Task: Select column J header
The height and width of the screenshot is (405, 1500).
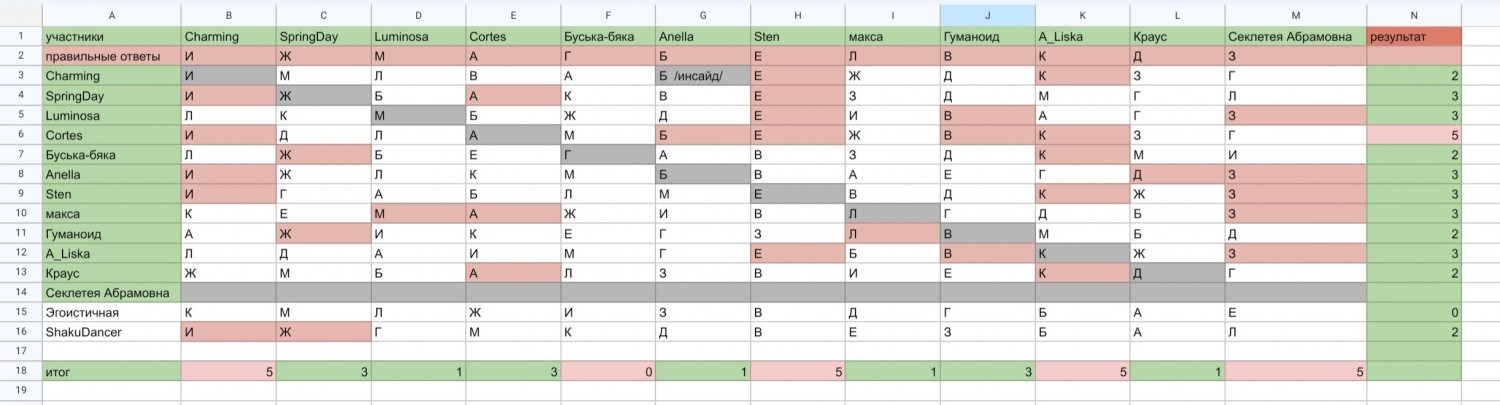Action: (x=987, y=15)
